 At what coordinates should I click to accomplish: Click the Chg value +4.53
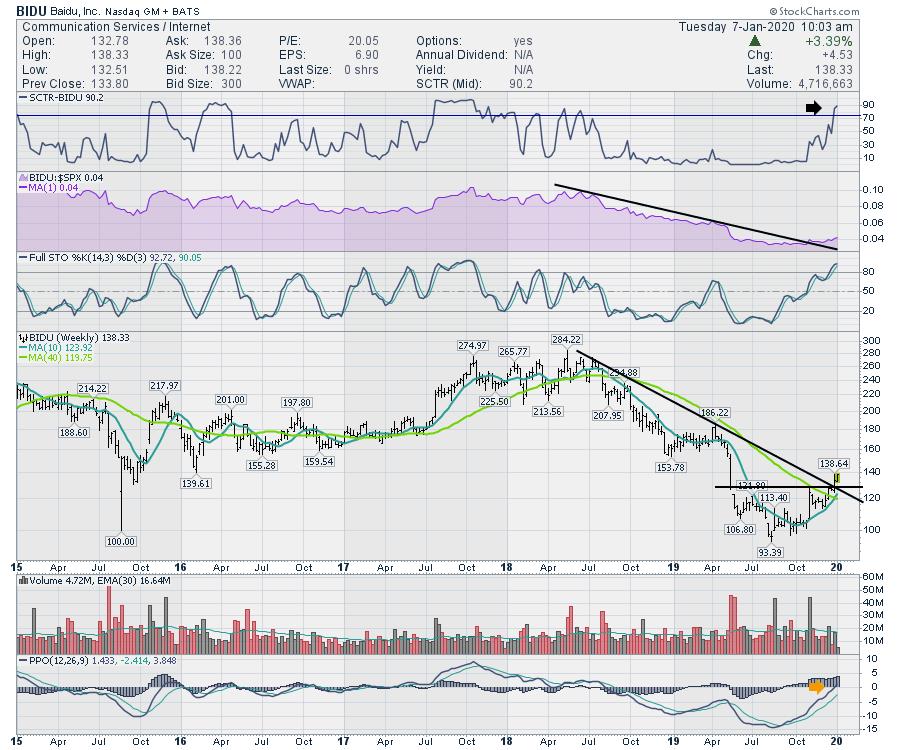pyautogui.click(x=837, y=55)
